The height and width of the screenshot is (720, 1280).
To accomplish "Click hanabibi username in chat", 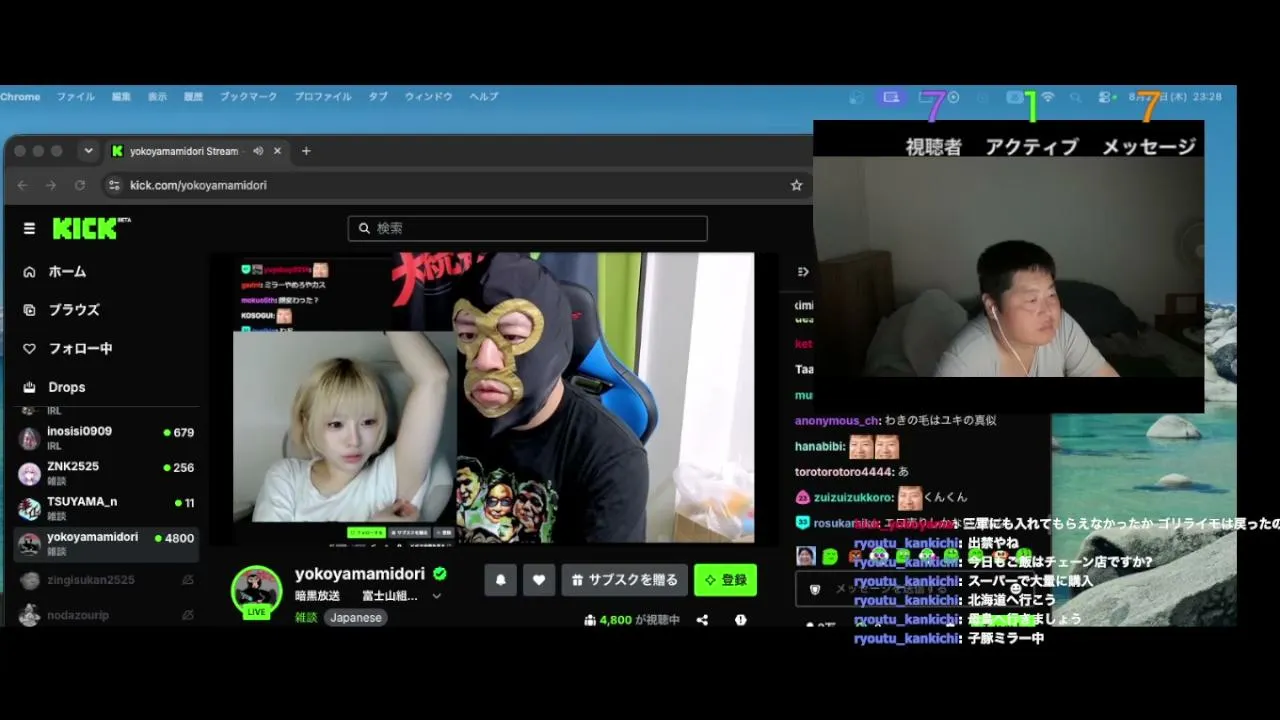I will (819, 447).
